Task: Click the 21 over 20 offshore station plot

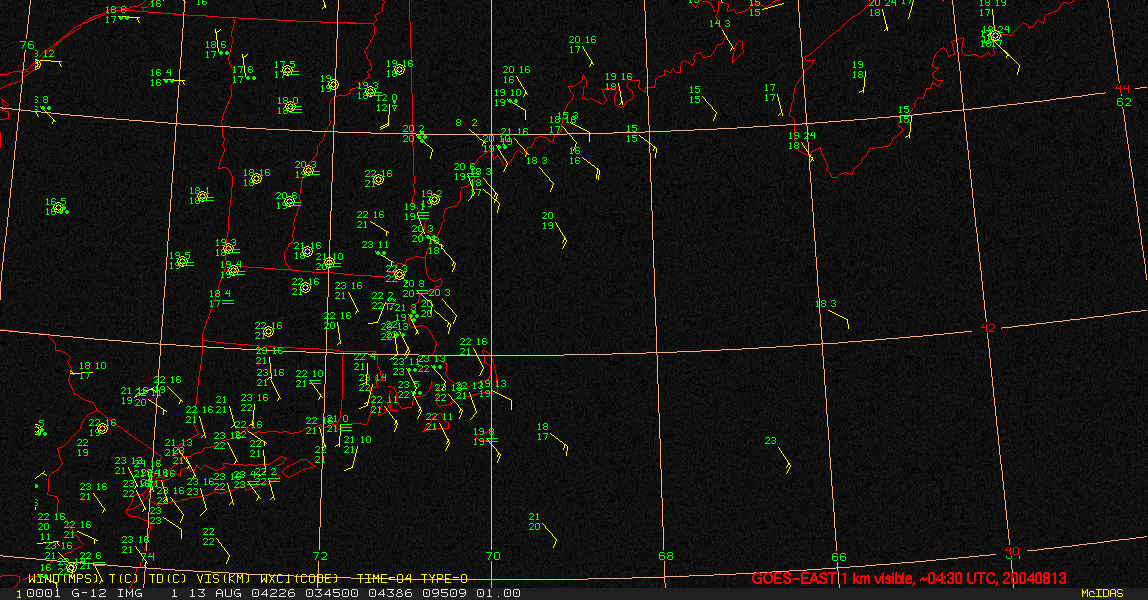Action: 543,530
